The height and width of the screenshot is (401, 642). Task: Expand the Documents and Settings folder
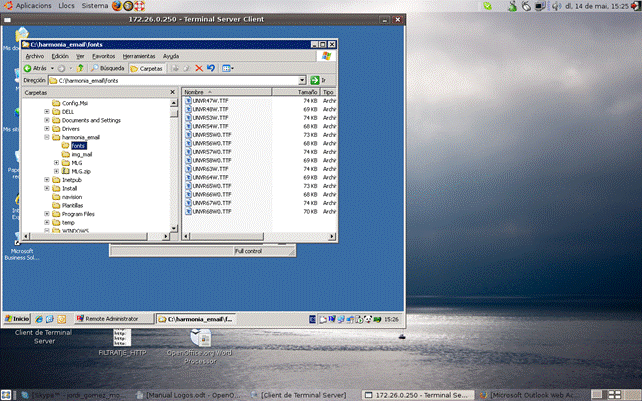pyautogui.click(x=46, y=120)
